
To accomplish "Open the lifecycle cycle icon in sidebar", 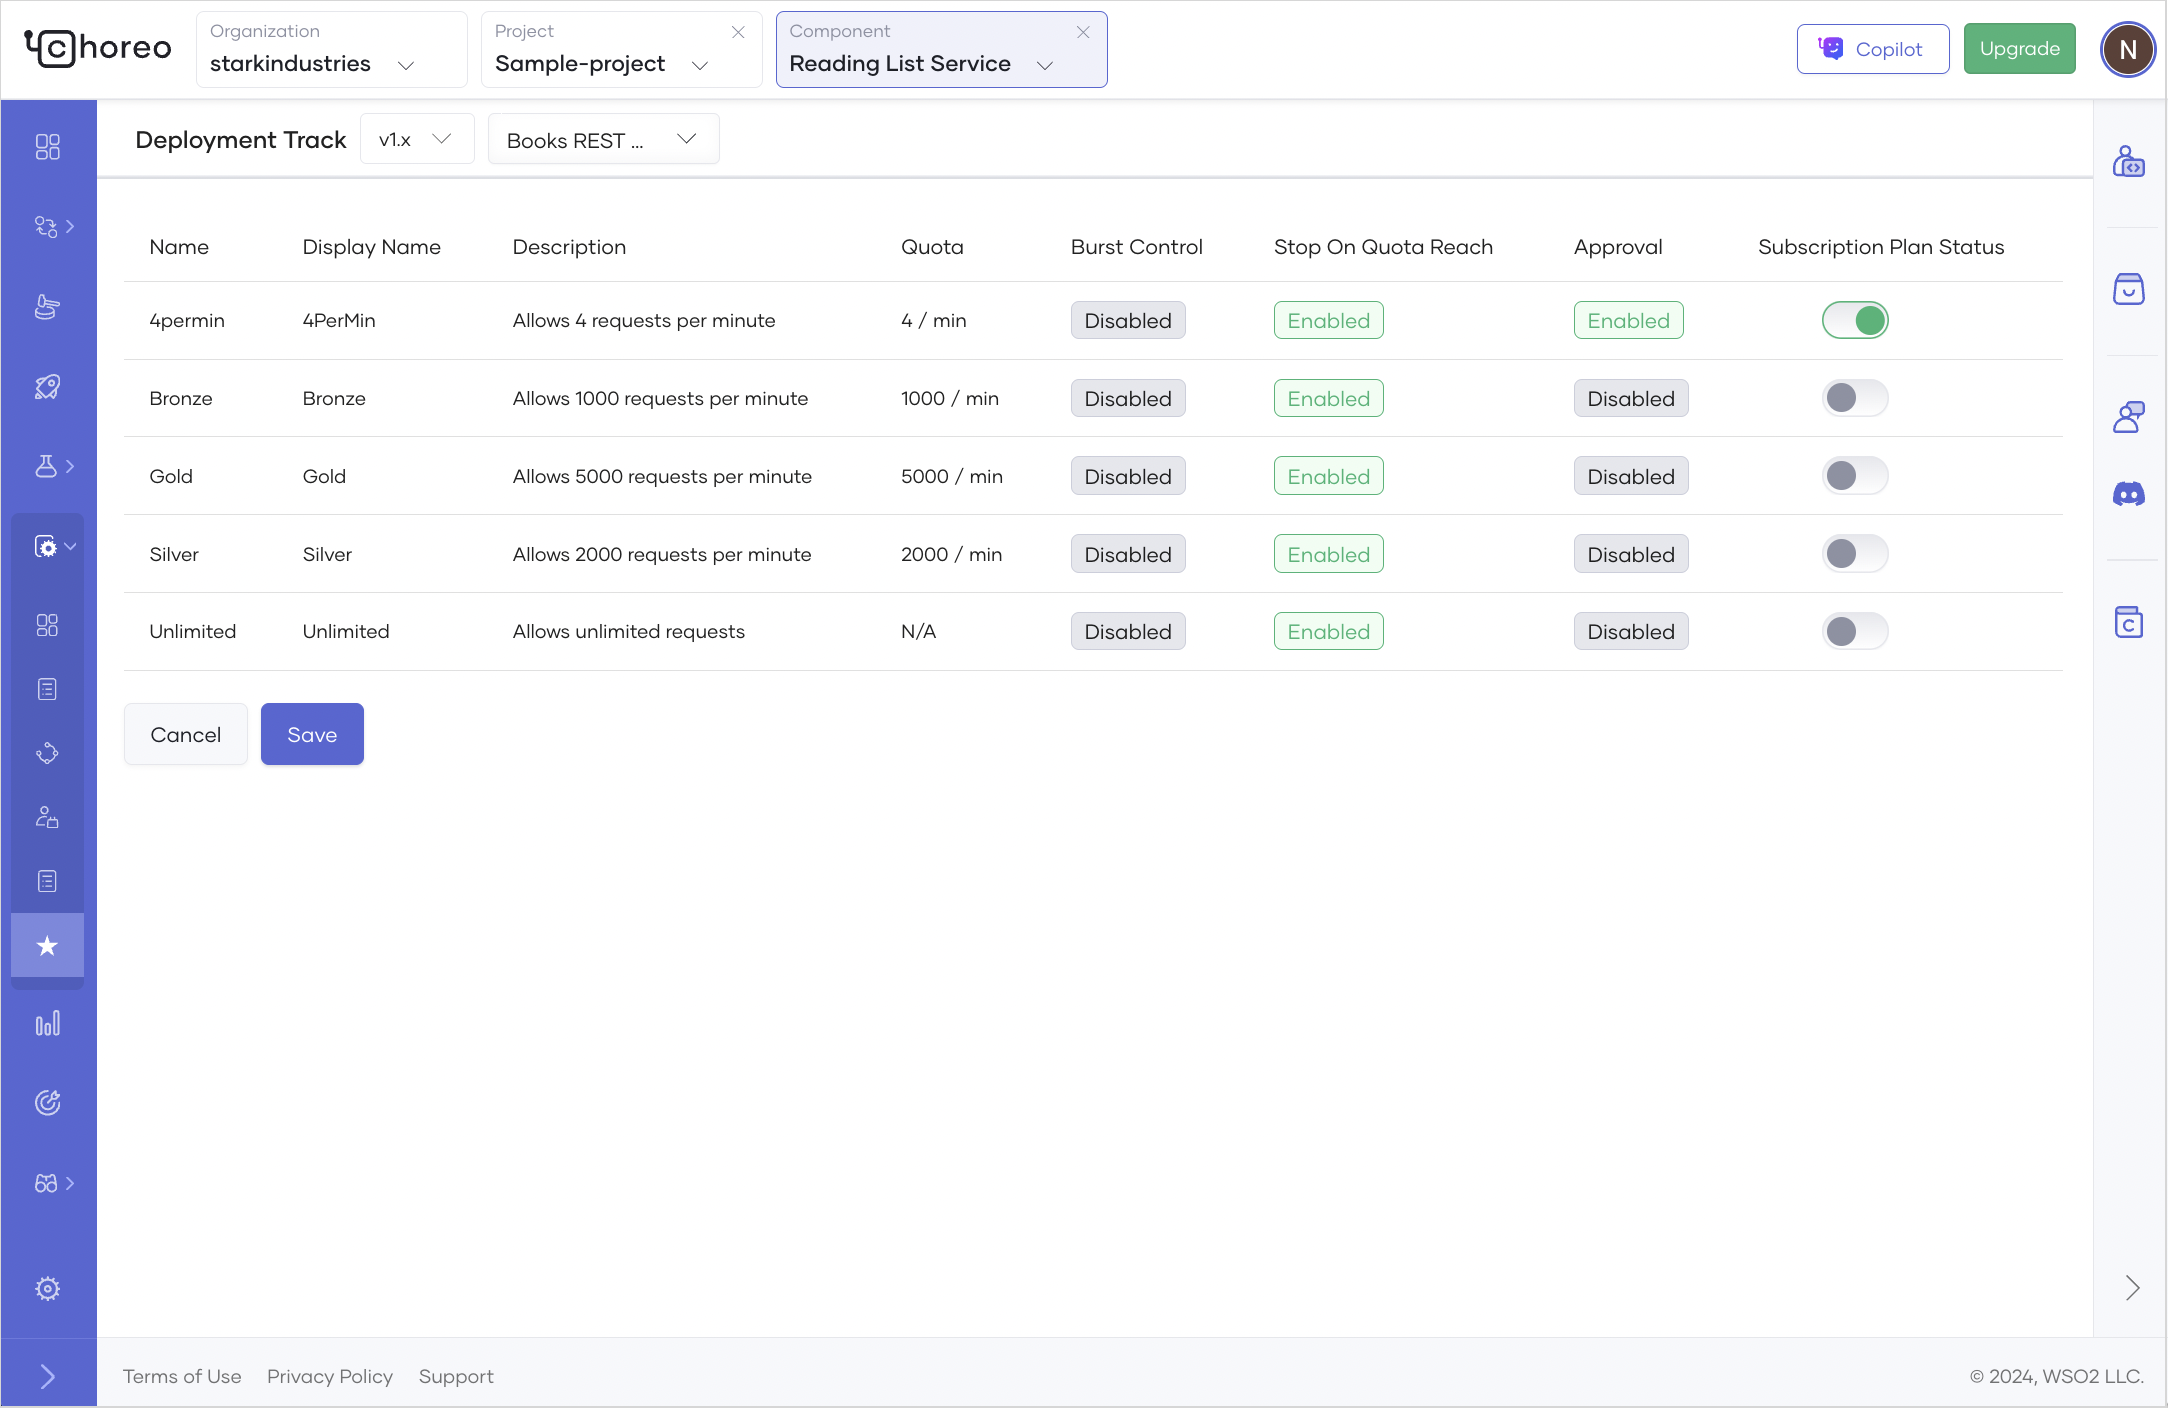I will [47, 753].
